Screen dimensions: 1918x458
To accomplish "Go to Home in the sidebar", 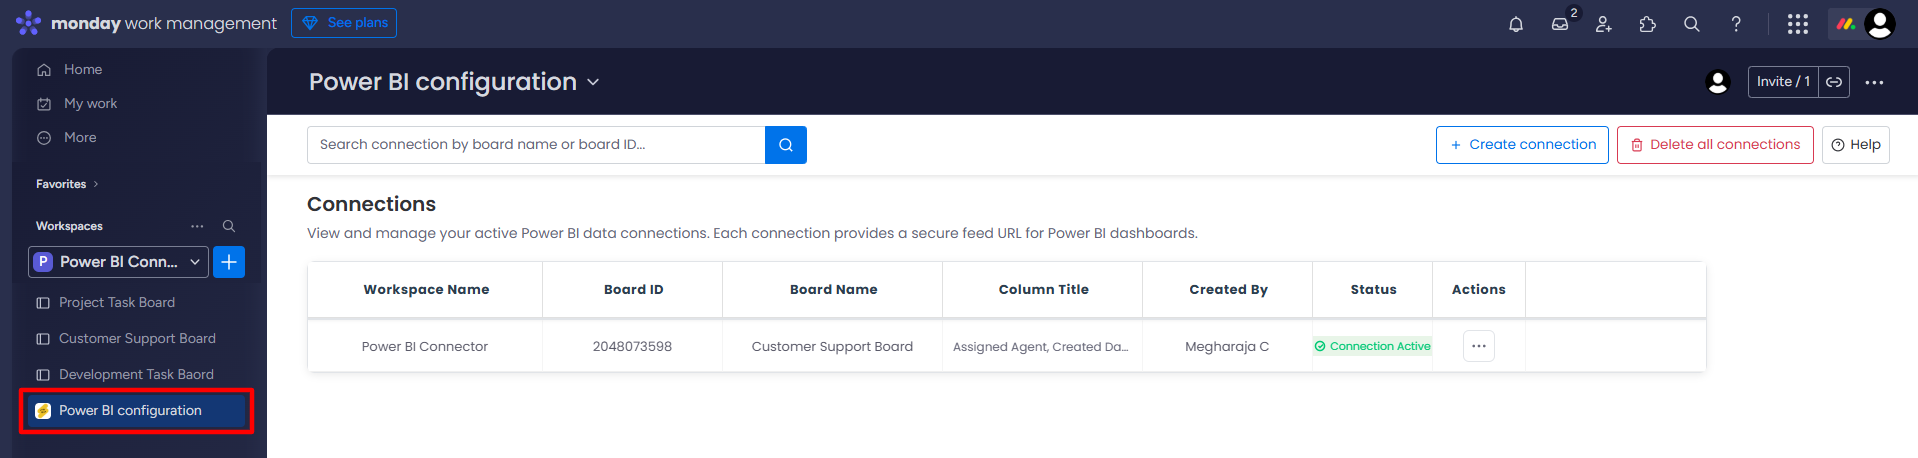I will point(83,70).
